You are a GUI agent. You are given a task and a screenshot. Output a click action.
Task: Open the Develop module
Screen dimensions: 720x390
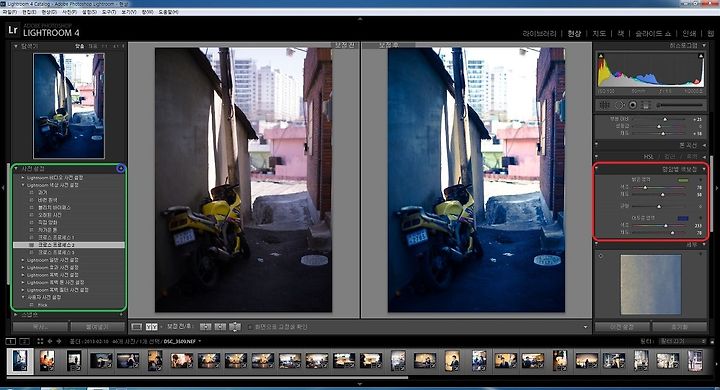pos(574,34)
